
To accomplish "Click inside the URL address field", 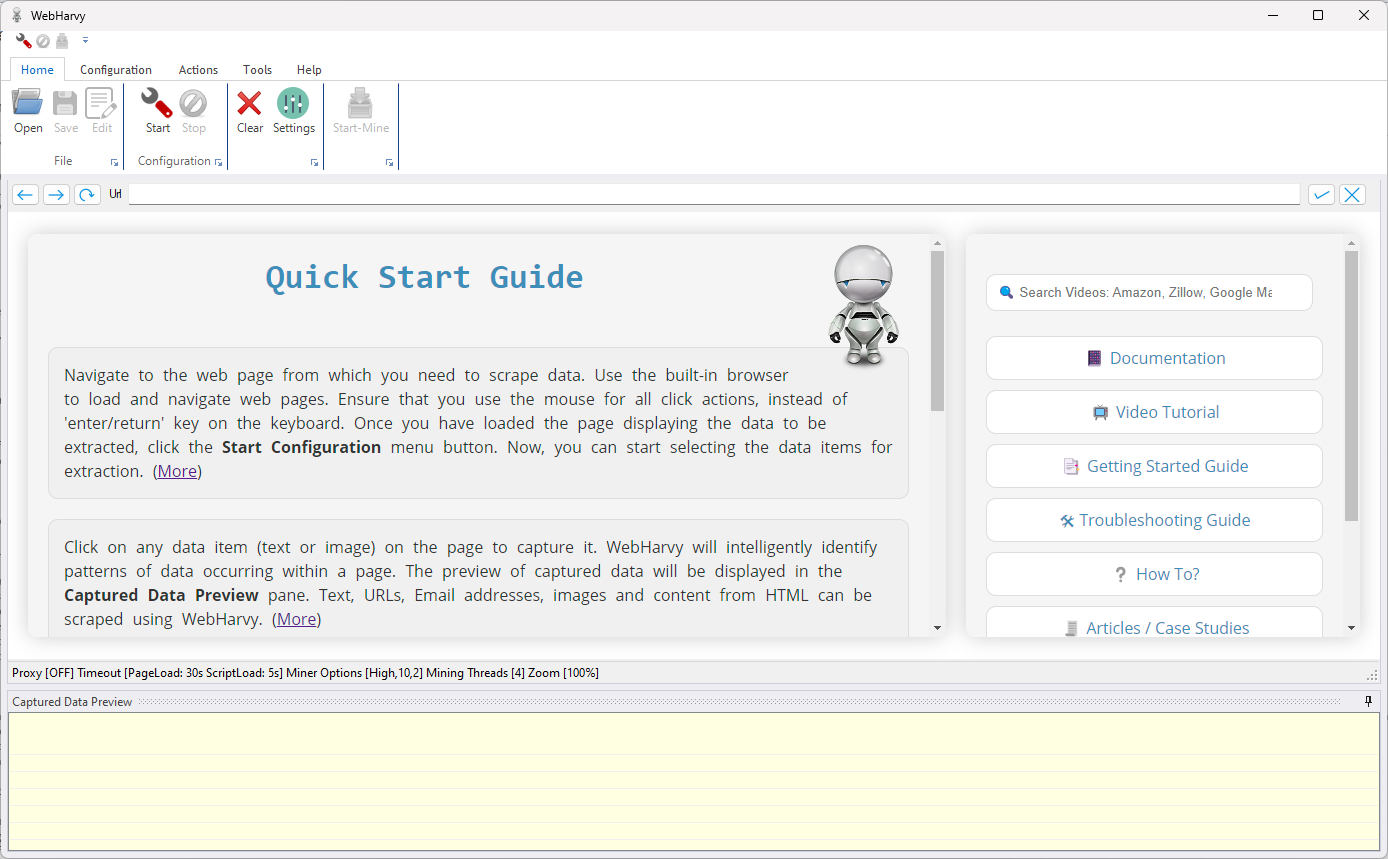I will click(700, 193).
